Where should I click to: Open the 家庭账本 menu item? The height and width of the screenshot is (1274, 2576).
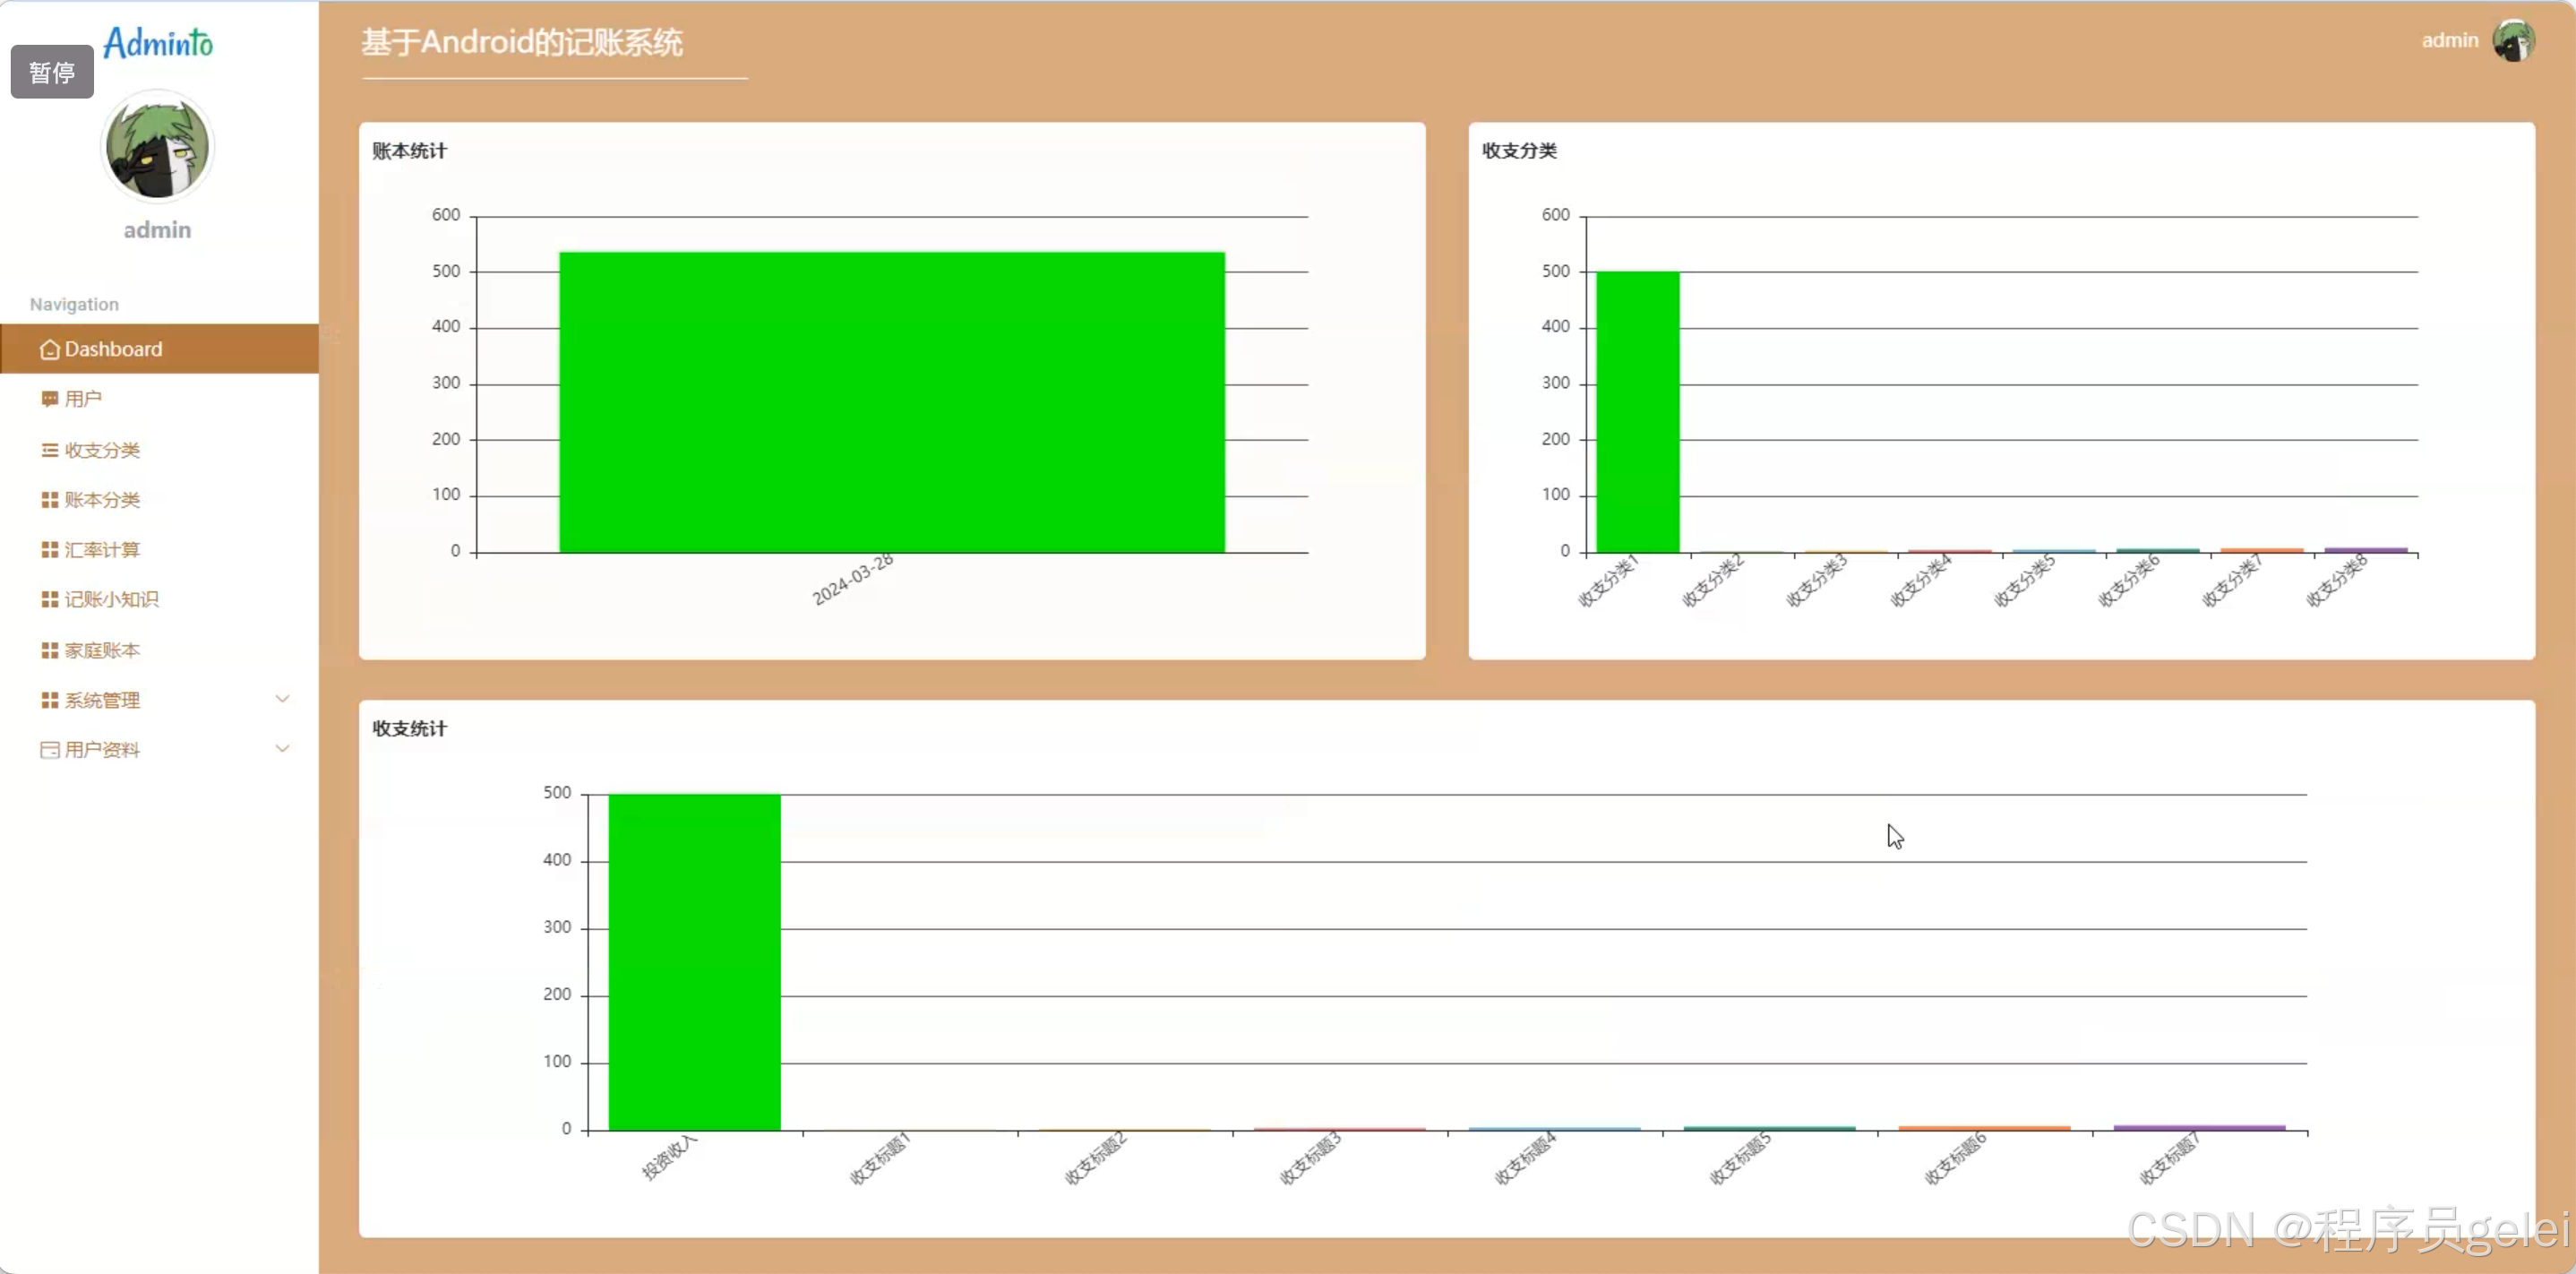coord(102,650)
